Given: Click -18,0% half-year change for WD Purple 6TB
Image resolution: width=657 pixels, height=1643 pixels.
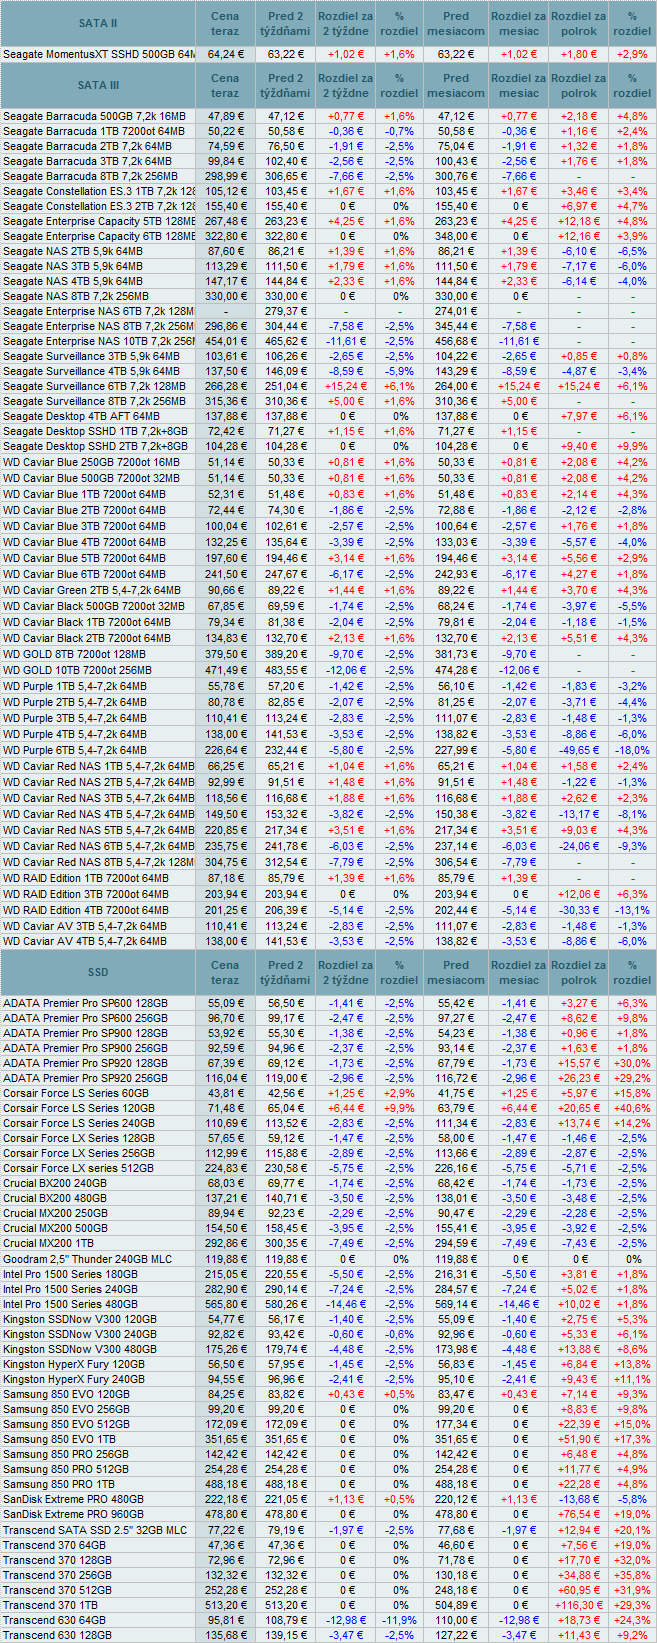Looking at the screenshot, I should point(632,750).
